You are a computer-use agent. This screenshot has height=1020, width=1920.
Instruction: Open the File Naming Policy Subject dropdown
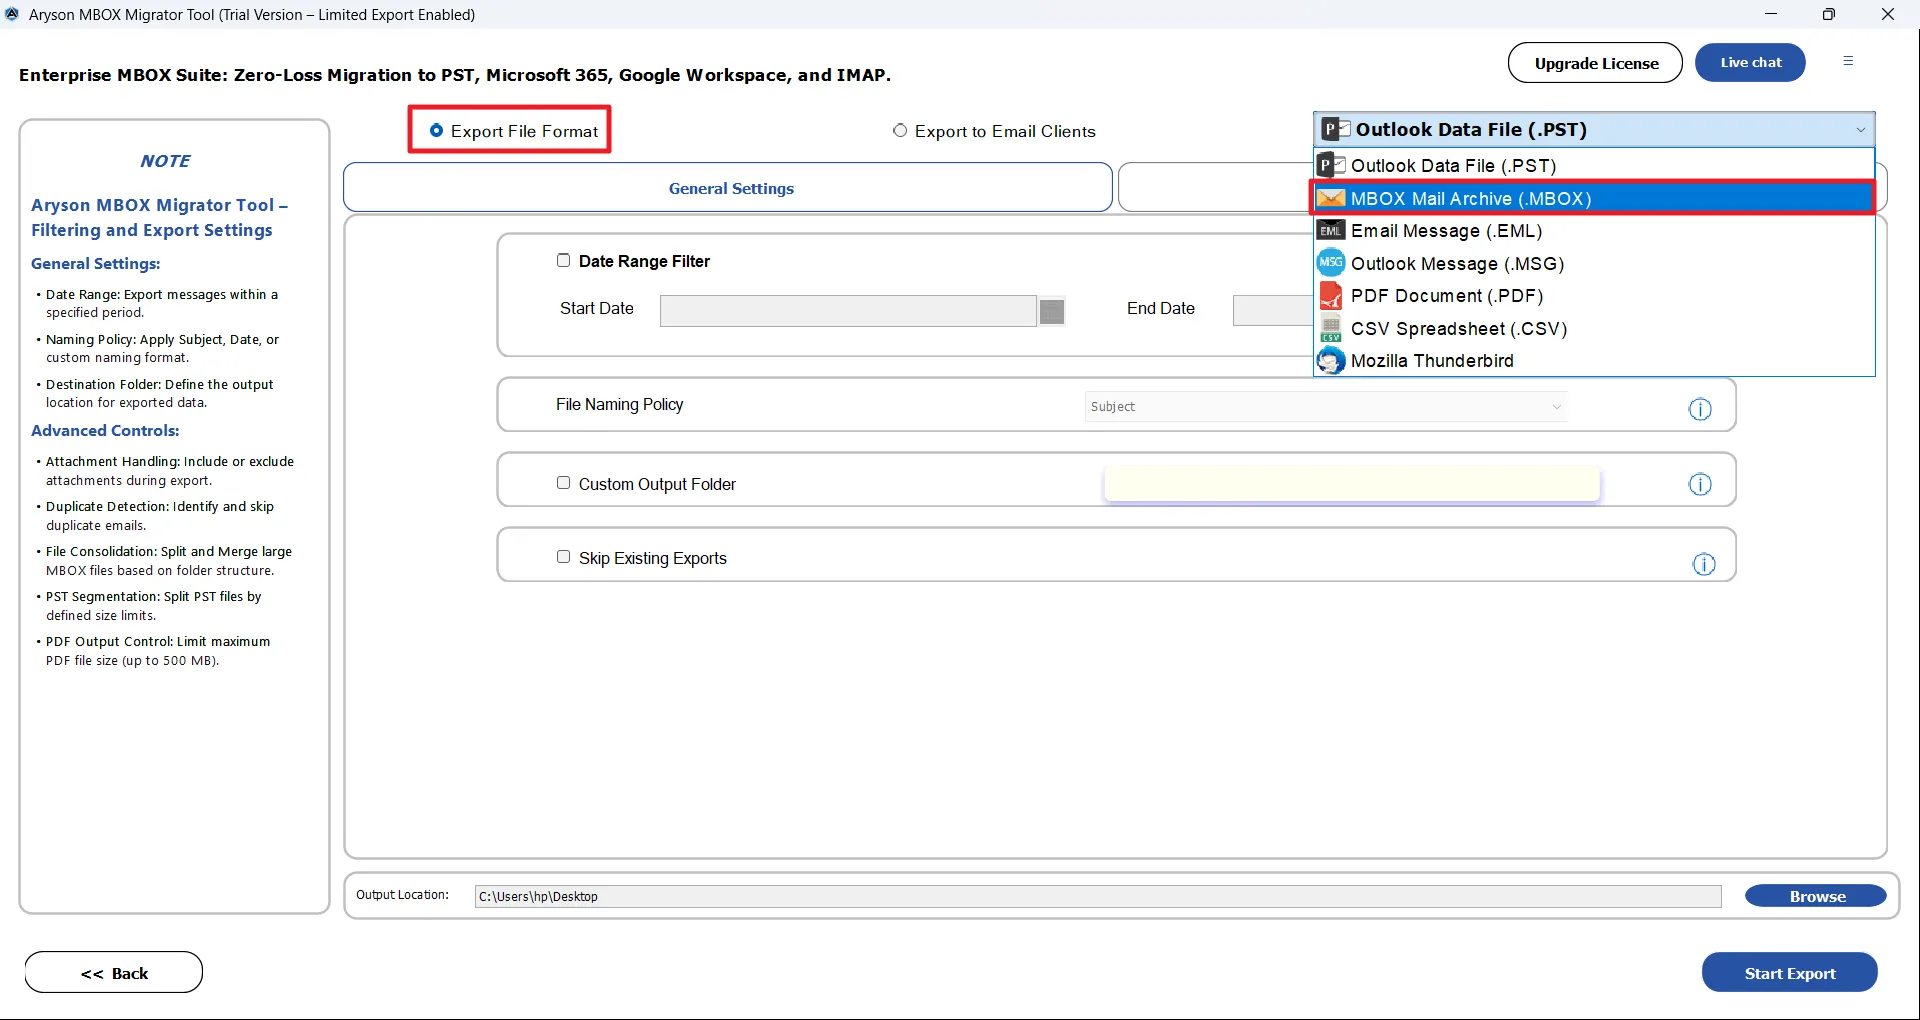point(1326,406)
